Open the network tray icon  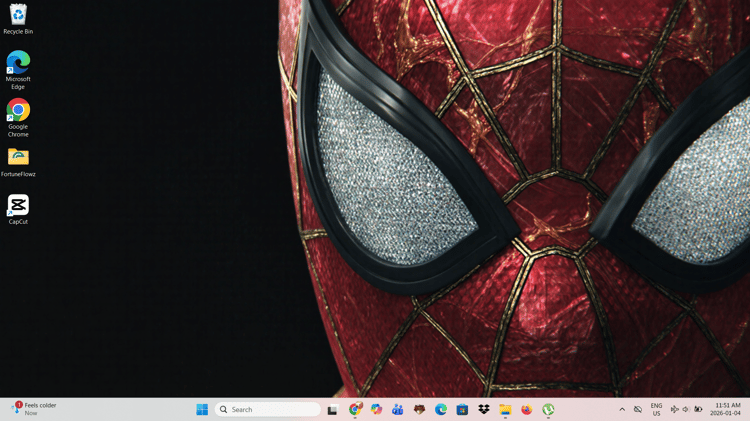point(674,410)
